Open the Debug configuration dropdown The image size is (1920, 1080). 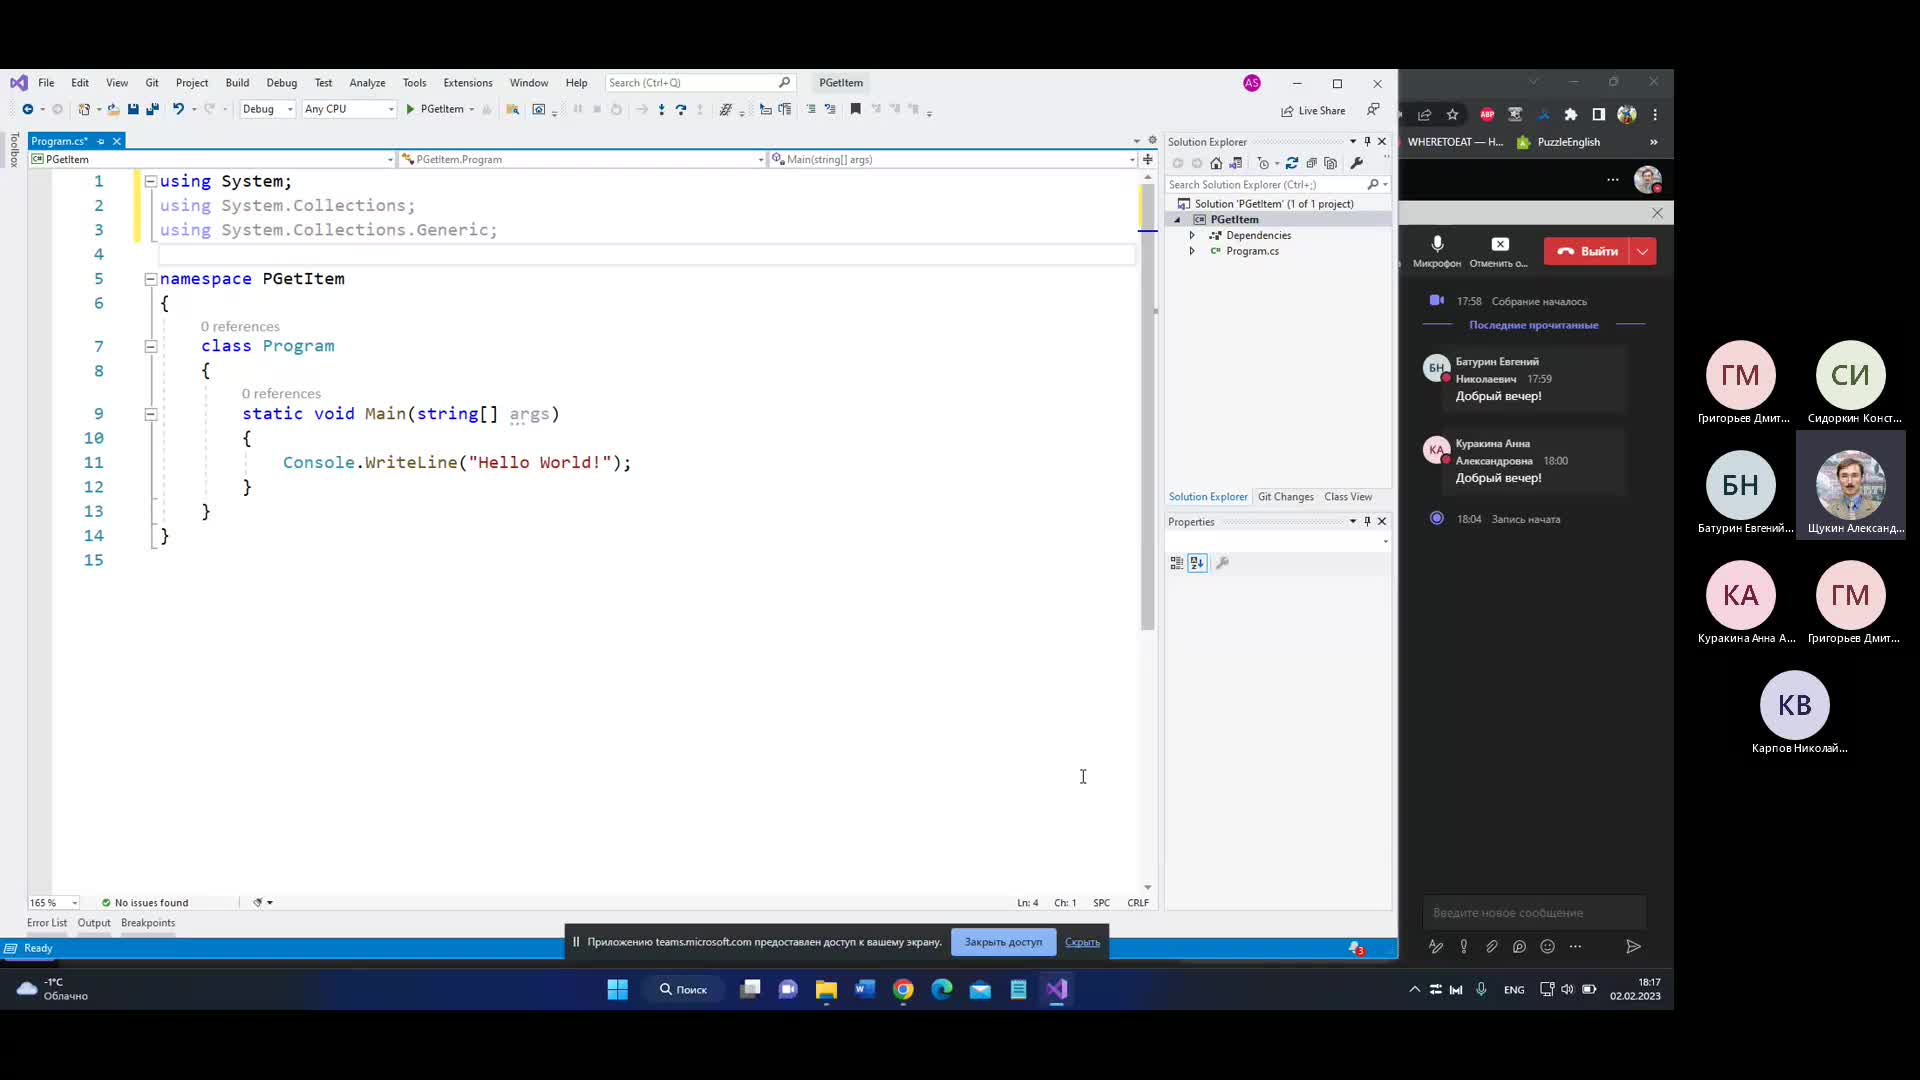(x=267, y=109)
